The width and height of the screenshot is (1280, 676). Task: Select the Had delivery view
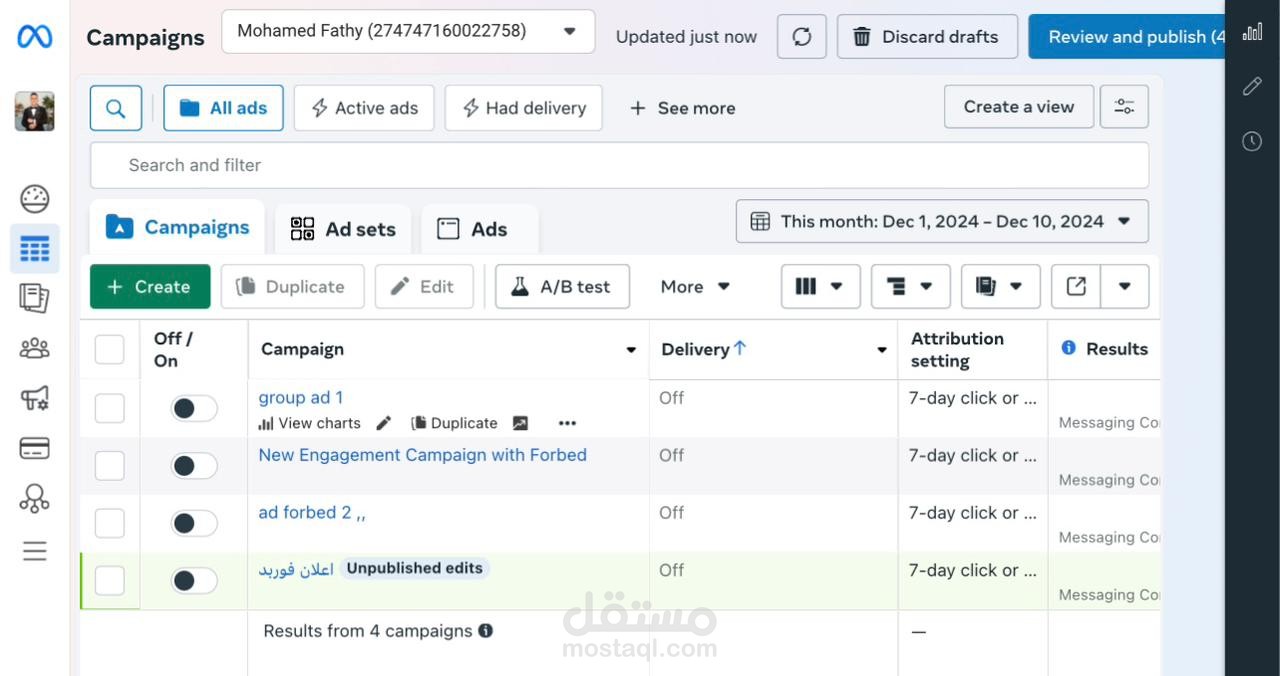pyautogui.click(x=523, y=108)
